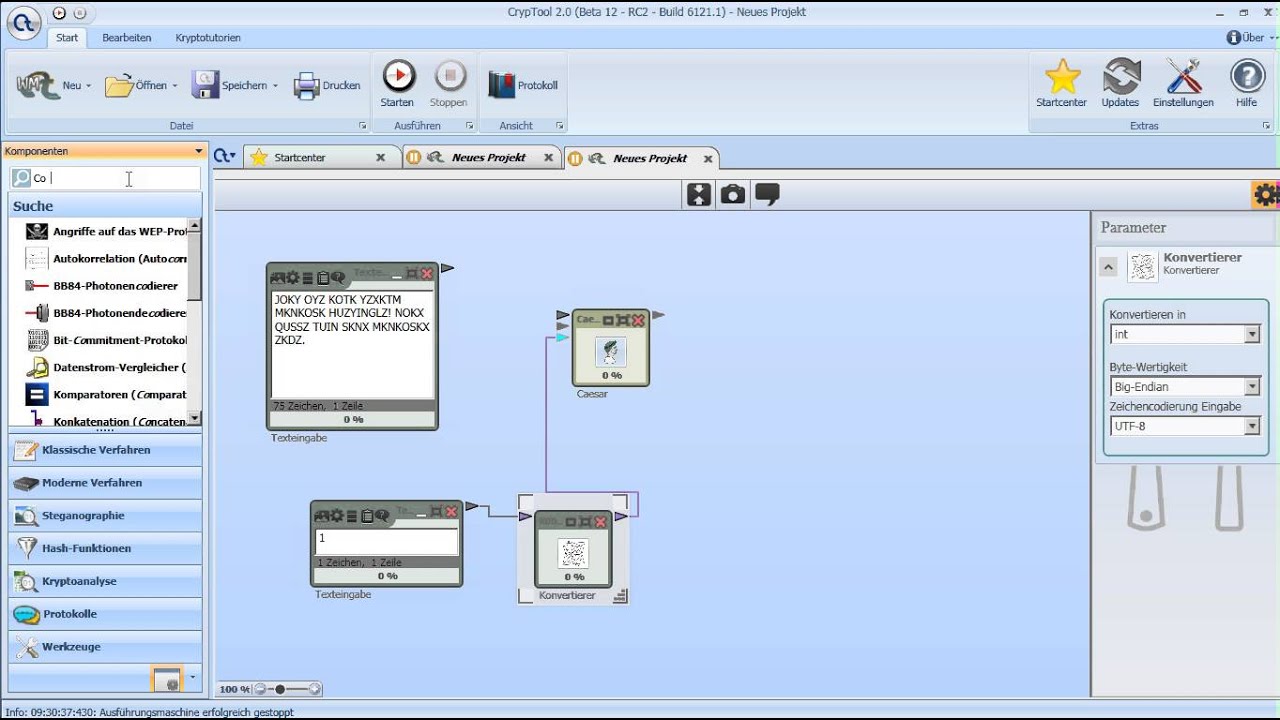
Task: Start the workspace with the Starten button
Action: pos(398,84)
